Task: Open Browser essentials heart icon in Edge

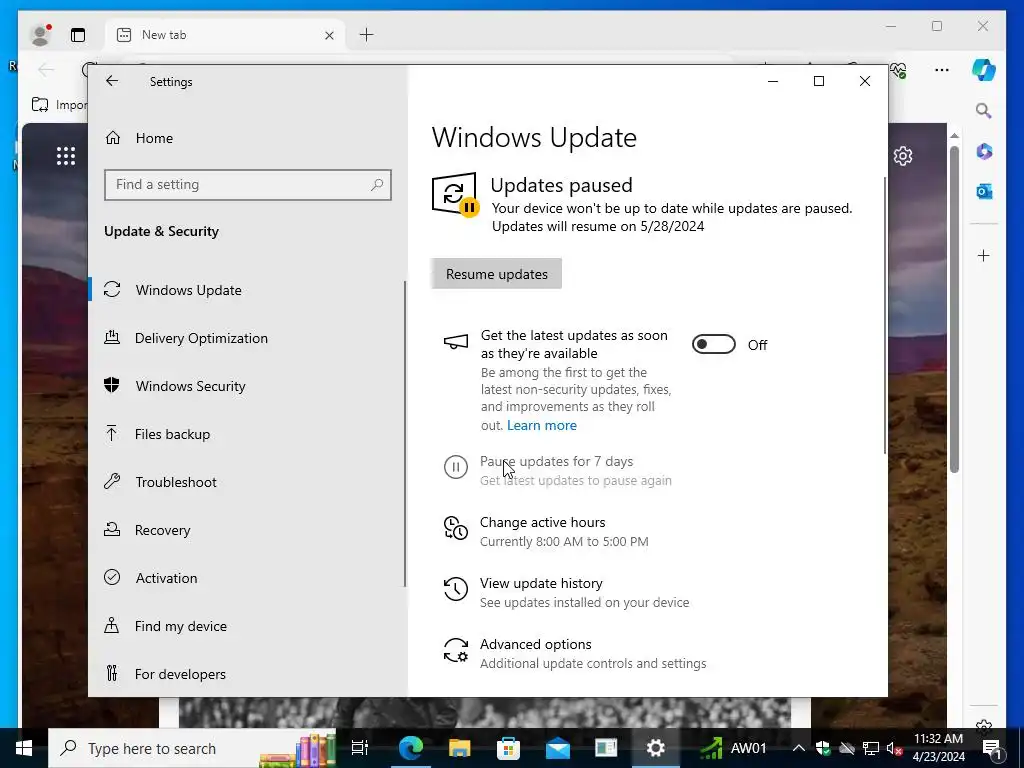Action: pyautogui.click(x=899, y=70)
